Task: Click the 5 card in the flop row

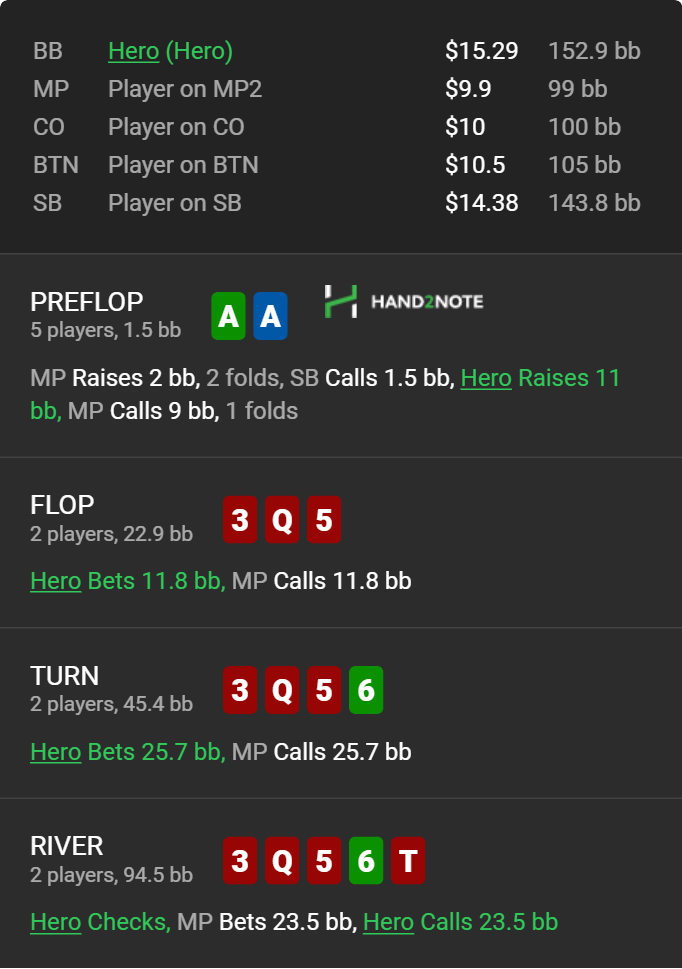Action: (x=324, y=520)
